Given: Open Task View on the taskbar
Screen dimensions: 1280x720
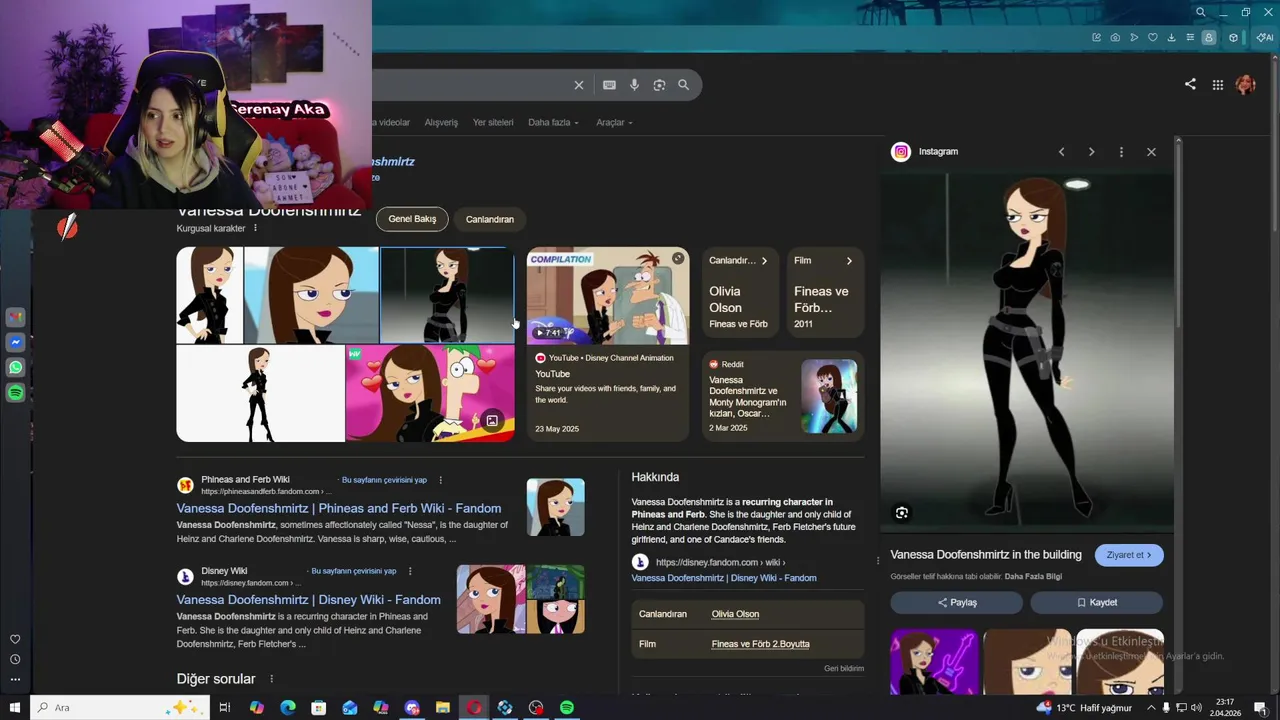Looking at the screenshot, I should click(224, 708).
